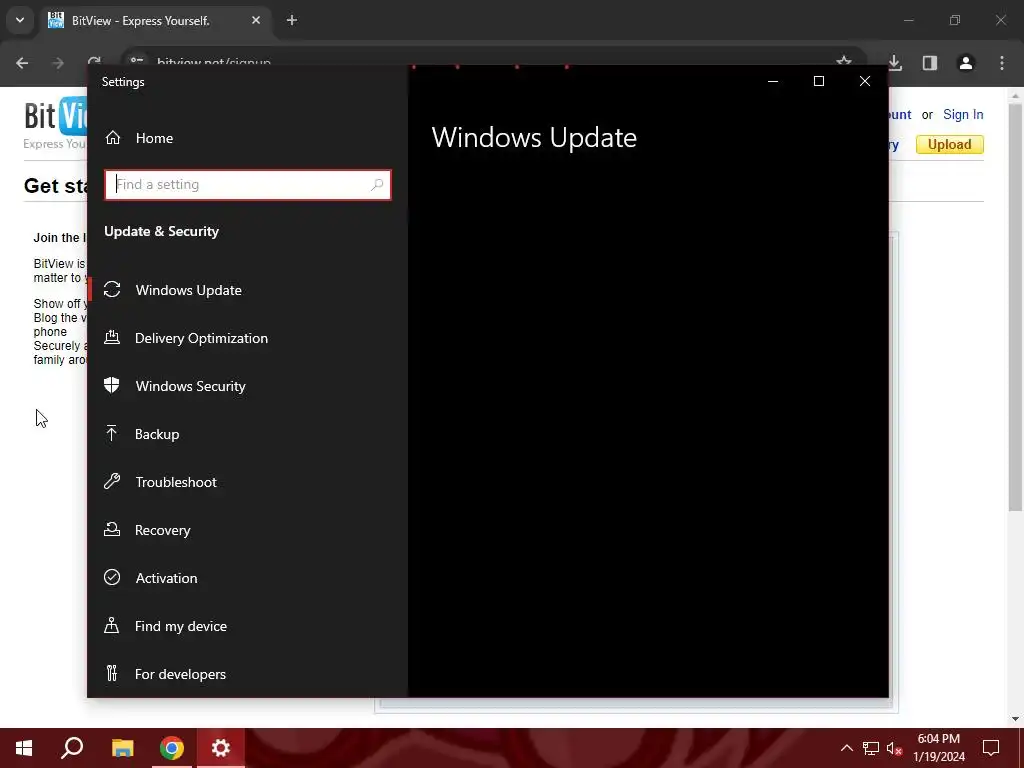Click the yellow Upload button on BitView

coord(950,144)
